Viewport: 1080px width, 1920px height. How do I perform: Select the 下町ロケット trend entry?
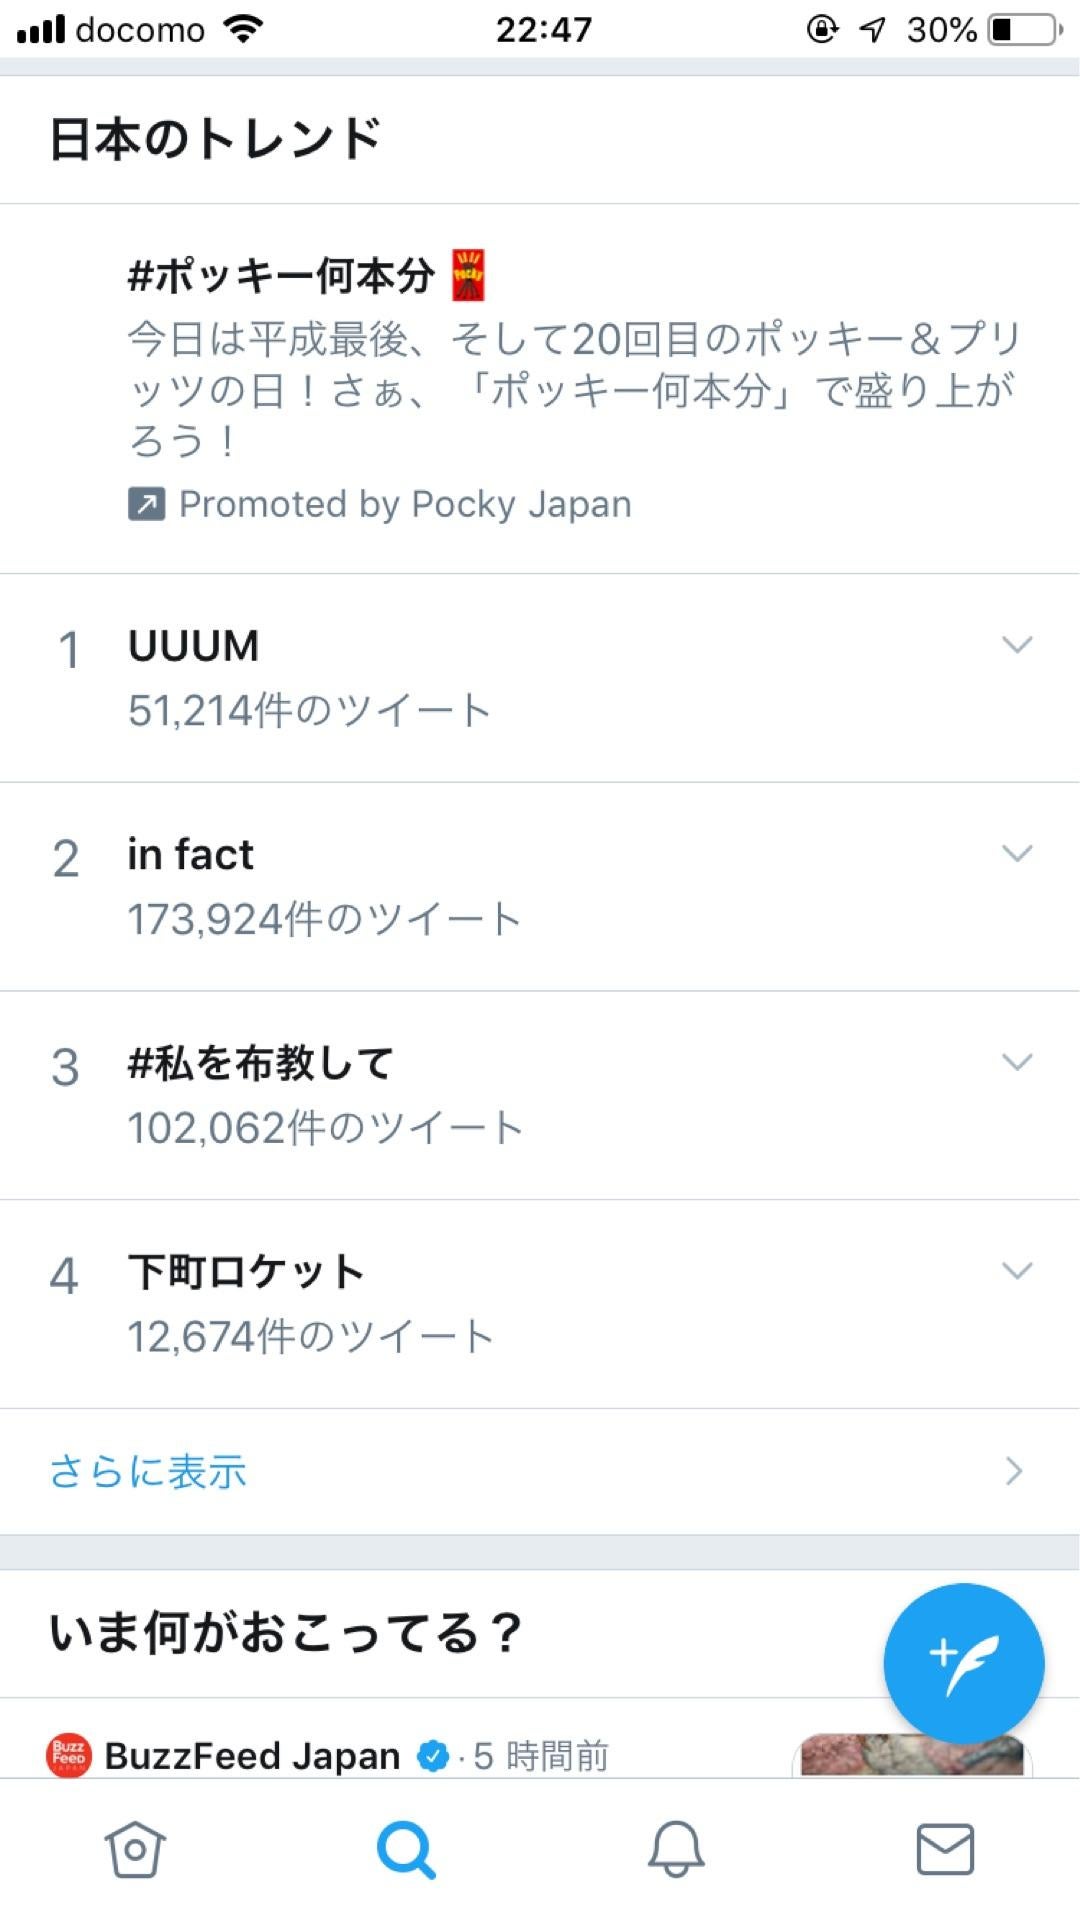pyautogui.click(x=540, y=1304)
